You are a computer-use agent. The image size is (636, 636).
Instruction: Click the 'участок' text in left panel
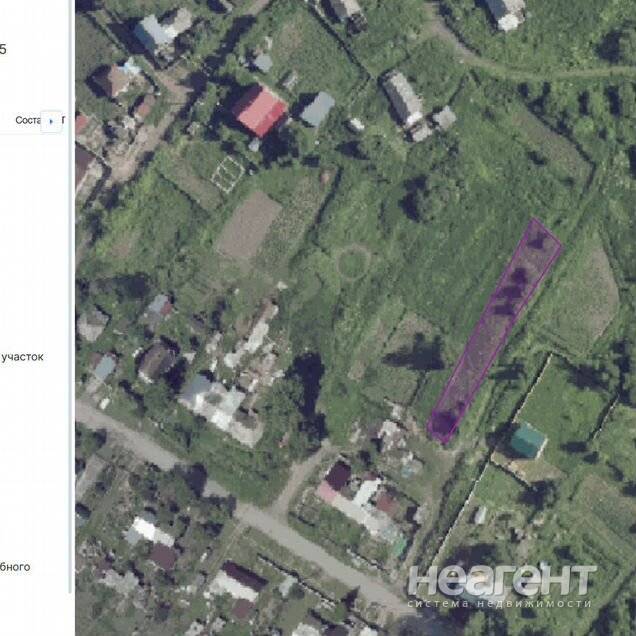coord(22,356)
